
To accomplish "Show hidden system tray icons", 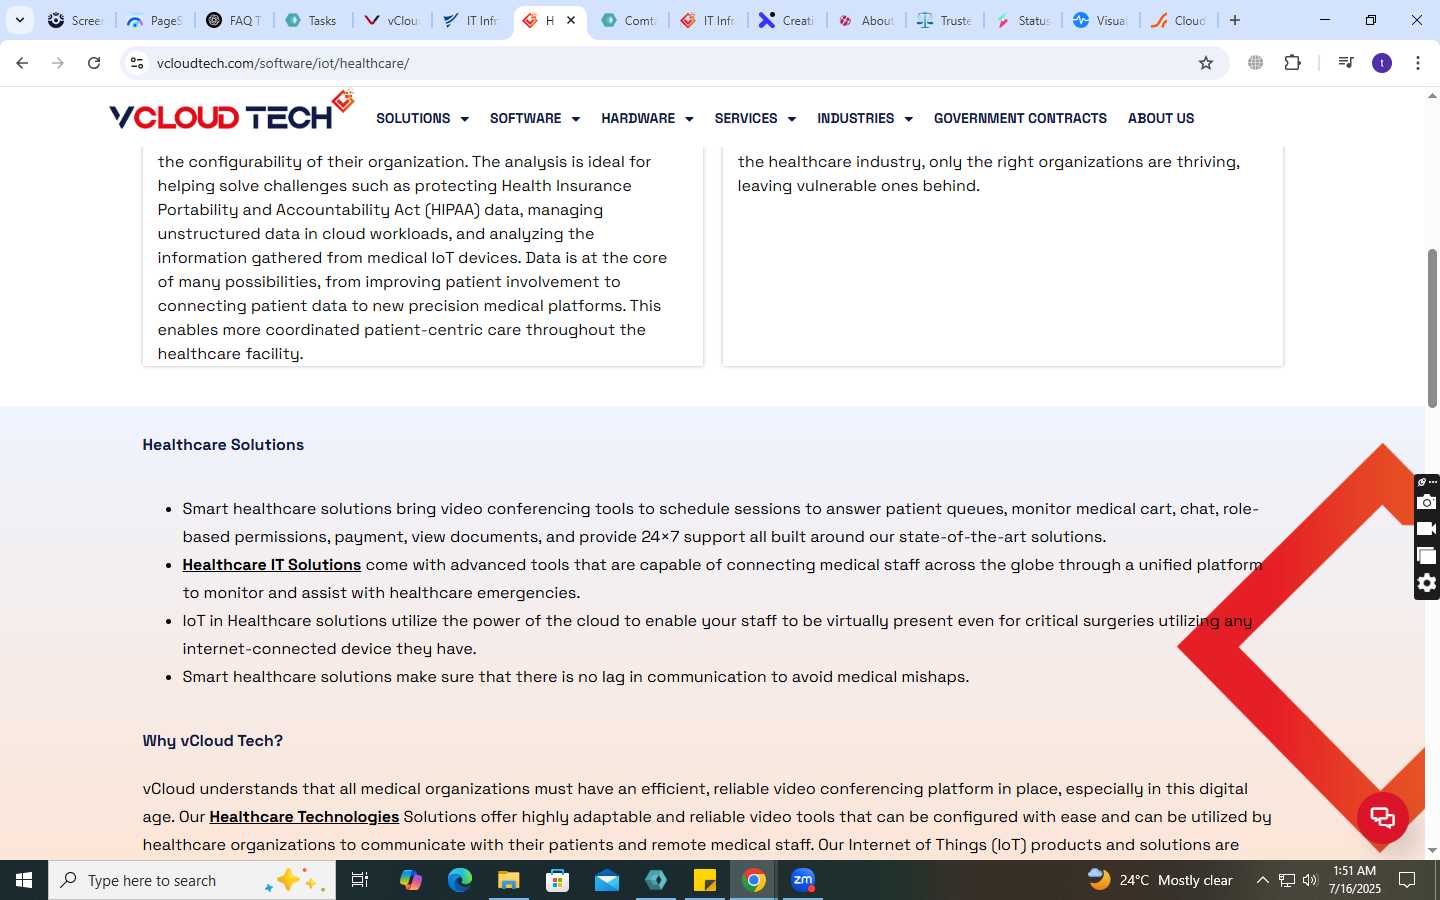I will pyautogui.click(x=1262, y=880).
